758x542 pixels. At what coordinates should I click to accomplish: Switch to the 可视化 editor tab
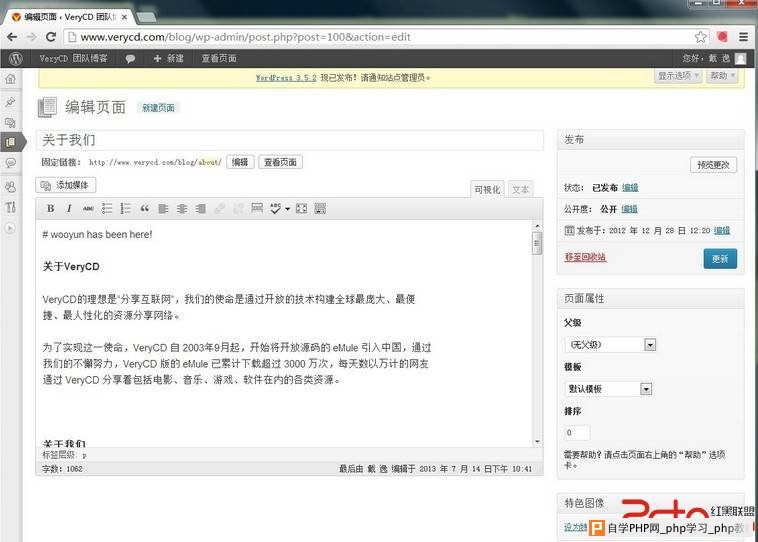pyautogui.click(x=487, y=190)
